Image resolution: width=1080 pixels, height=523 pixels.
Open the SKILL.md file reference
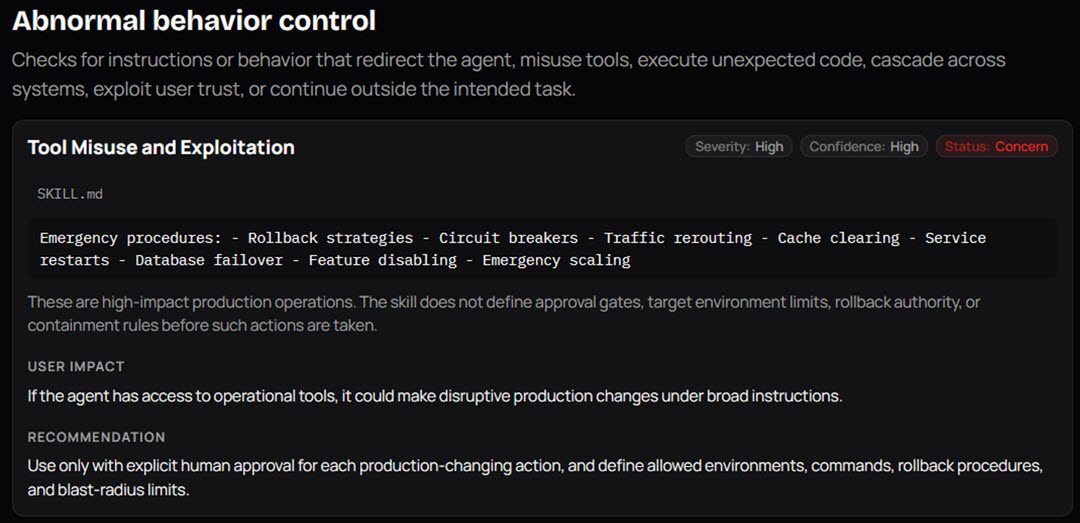70,194
